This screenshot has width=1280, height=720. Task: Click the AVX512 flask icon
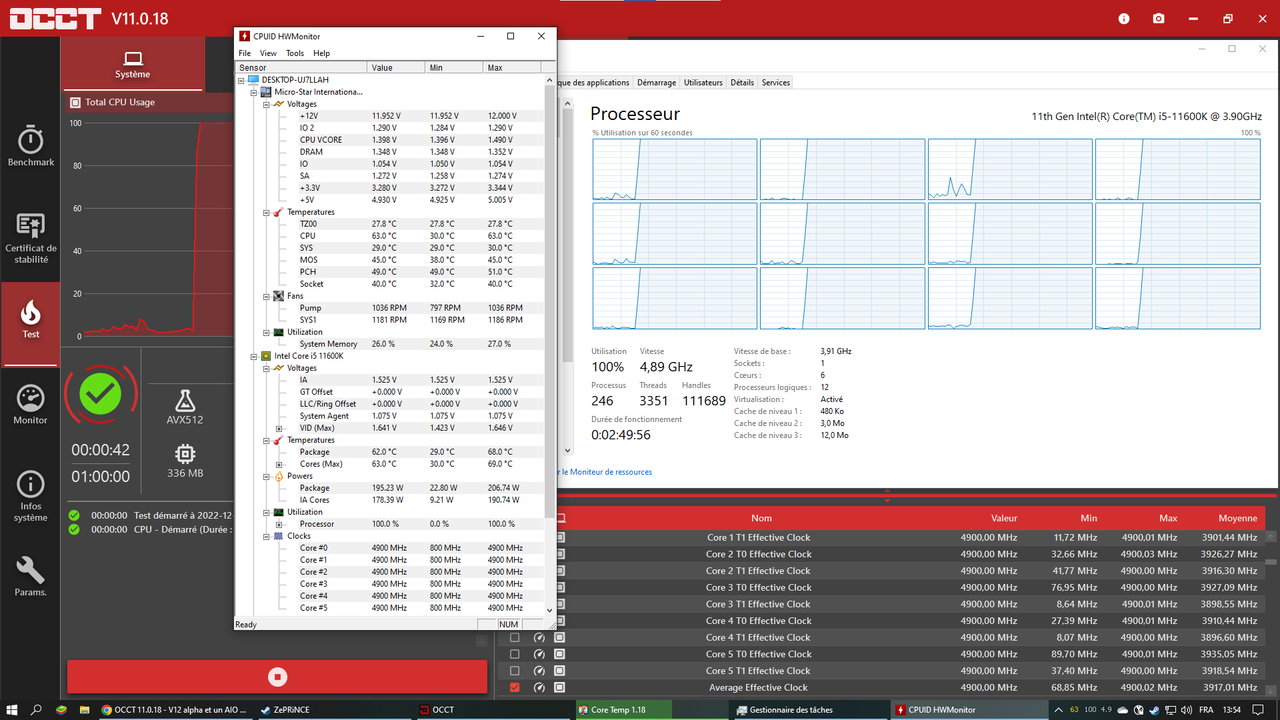click(x=184, y=400)
